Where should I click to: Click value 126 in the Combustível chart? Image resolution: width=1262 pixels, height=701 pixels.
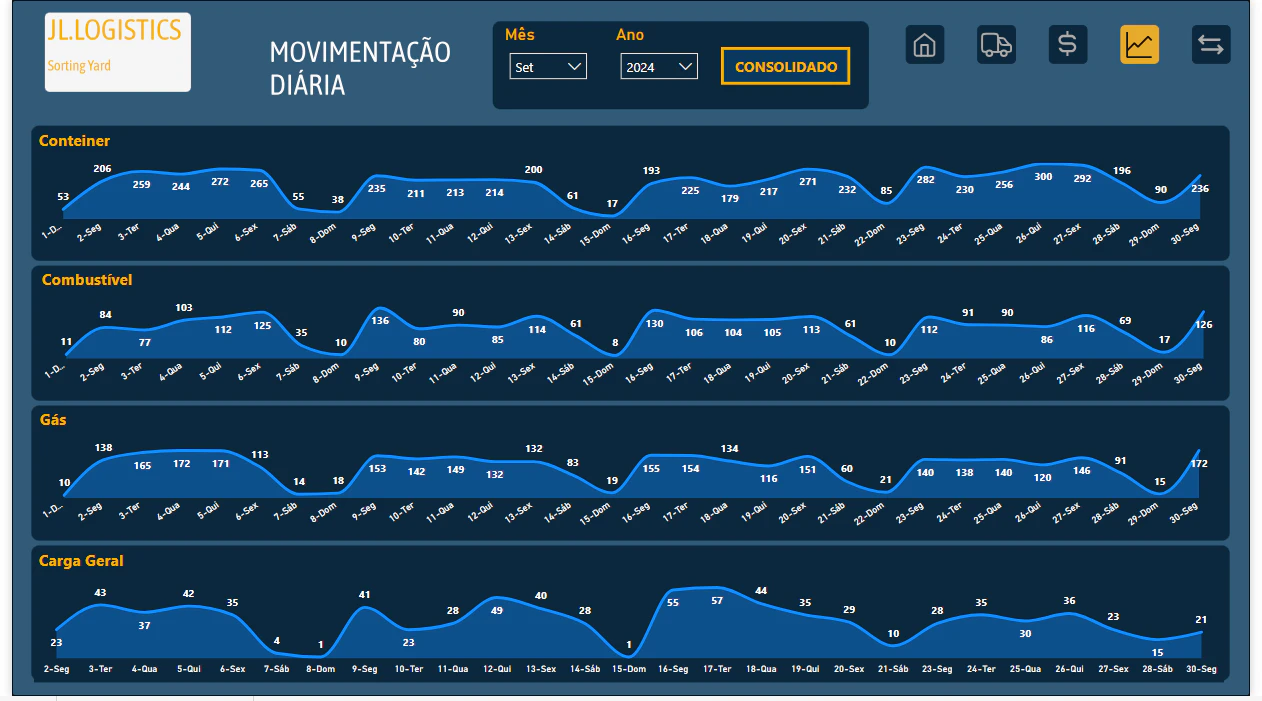coord(1204,323)
